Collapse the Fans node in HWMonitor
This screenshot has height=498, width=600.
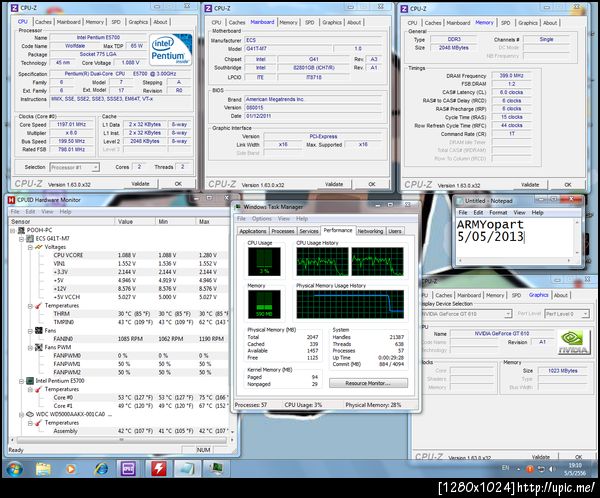(30, 331)
